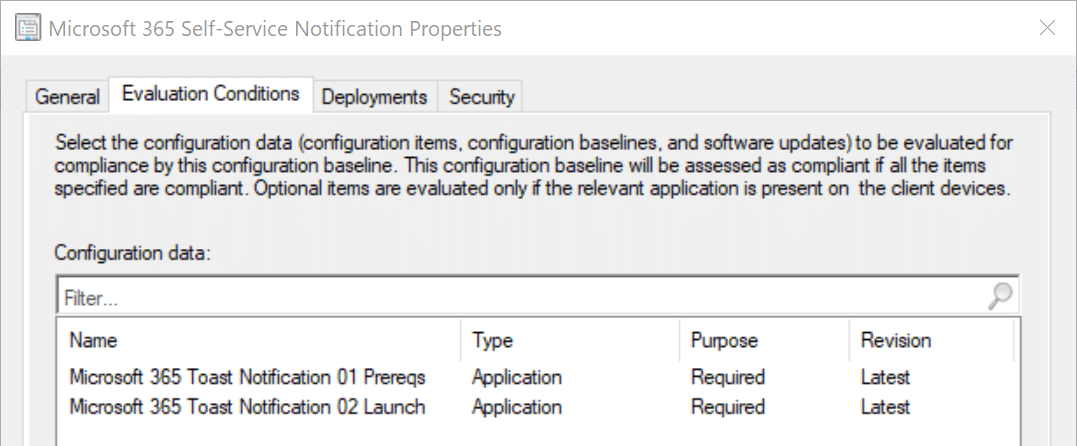Click the properties window icon in title bar
1077x446 pixels.
pyautogui.click(x=30, y=28)
